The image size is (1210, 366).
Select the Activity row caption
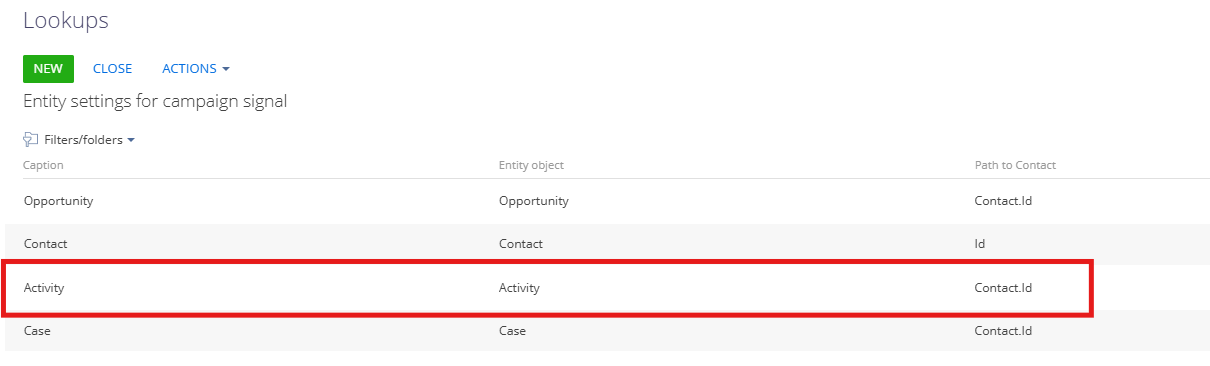tap(44, 288)
